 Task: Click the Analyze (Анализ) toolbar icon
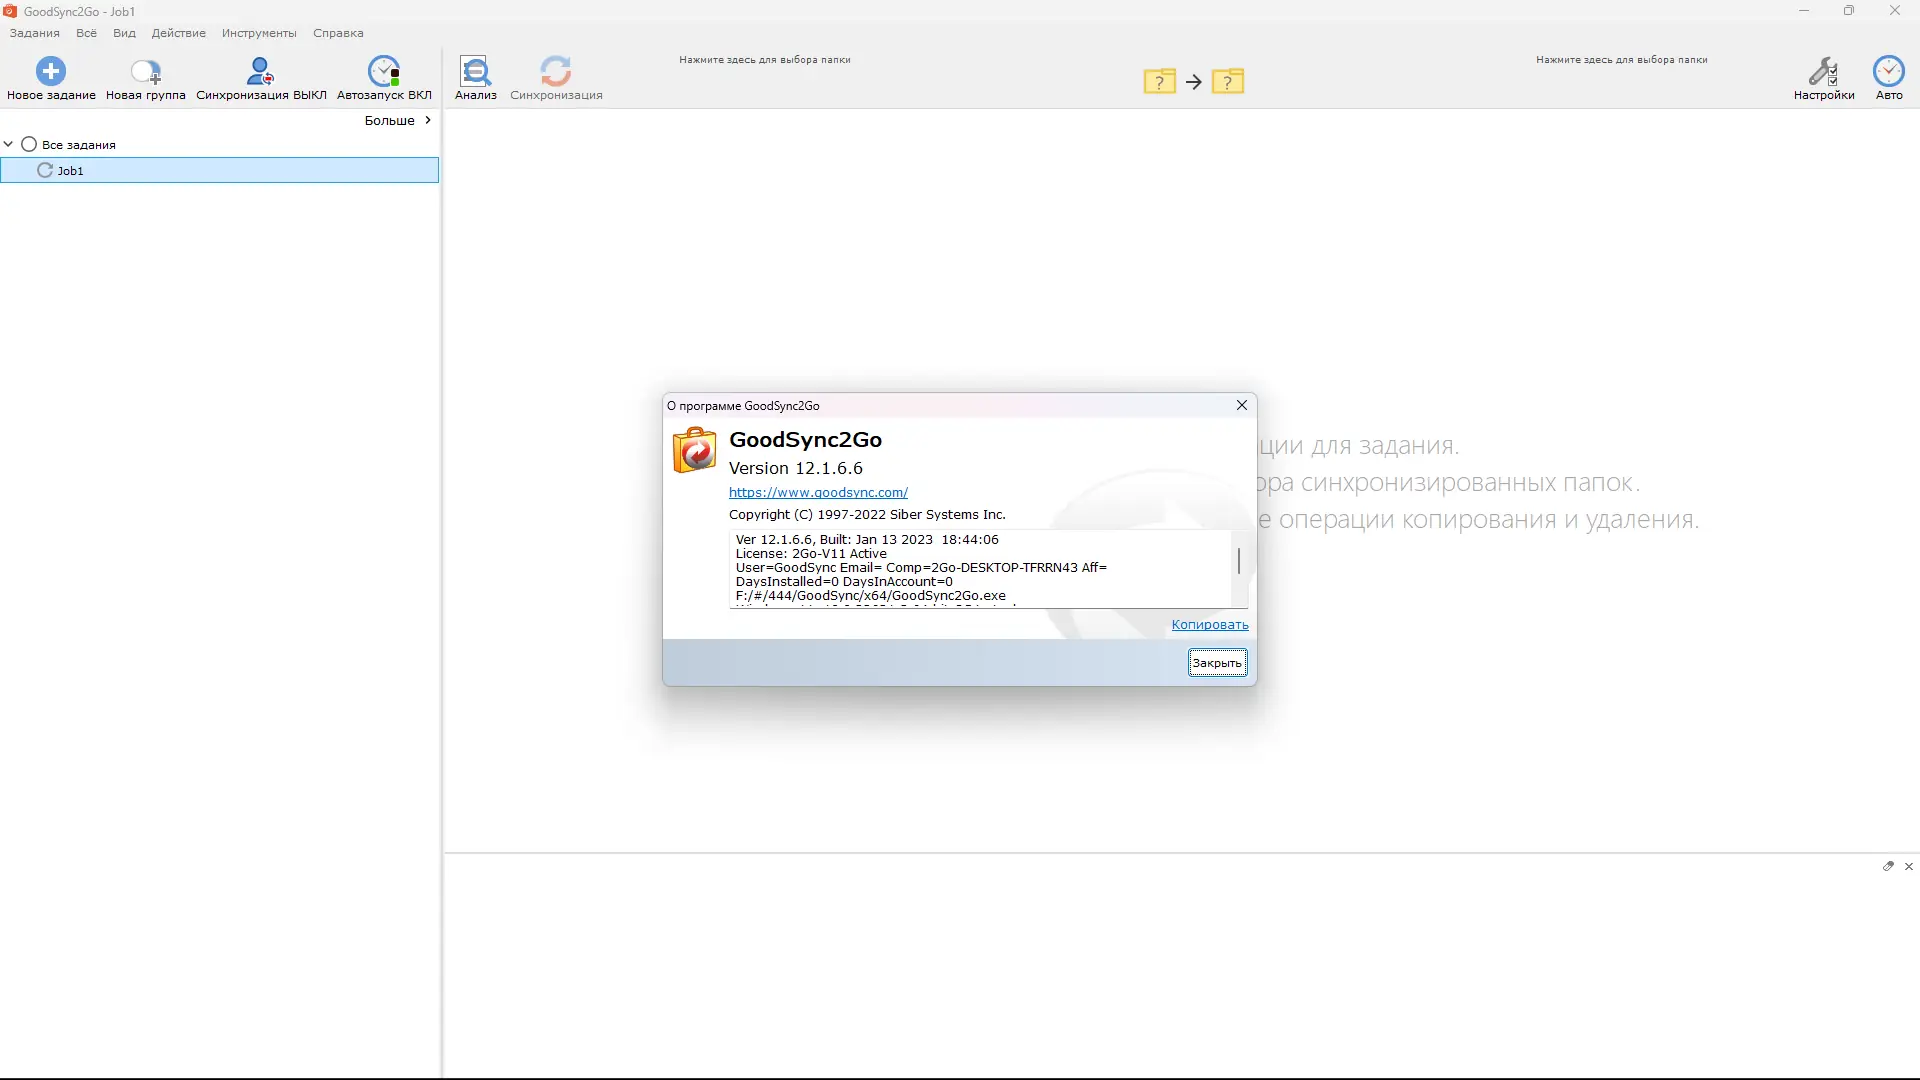coord(476,71)
